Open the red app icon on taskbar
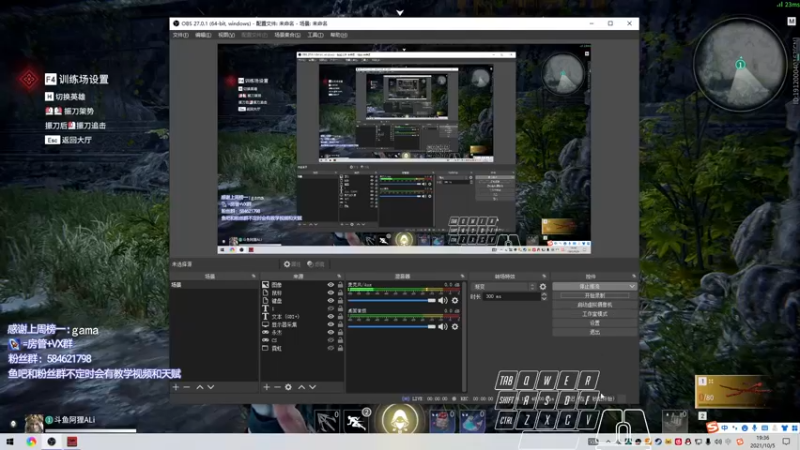Image resolution: width=800 pixels, height=450 pixels. (x=72, y=441)
